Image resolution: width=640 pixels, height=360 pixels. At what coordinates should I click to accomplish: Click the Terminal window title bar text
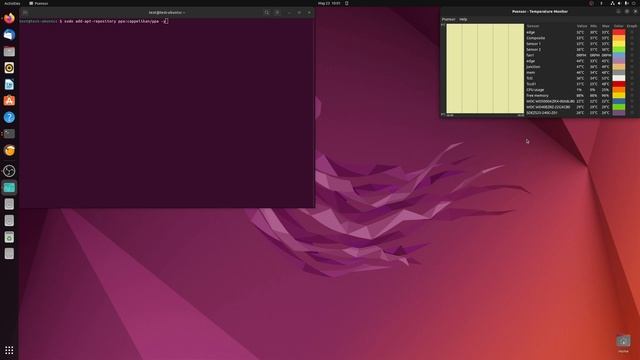click(x=167, y=13)
